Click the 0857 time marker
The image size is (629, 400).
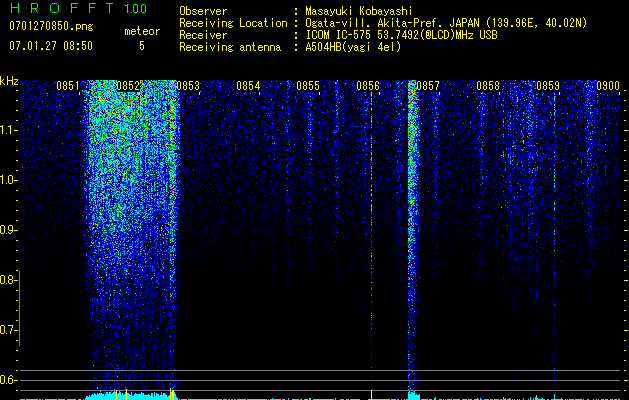pyautogui.click(x=428, y=86)
